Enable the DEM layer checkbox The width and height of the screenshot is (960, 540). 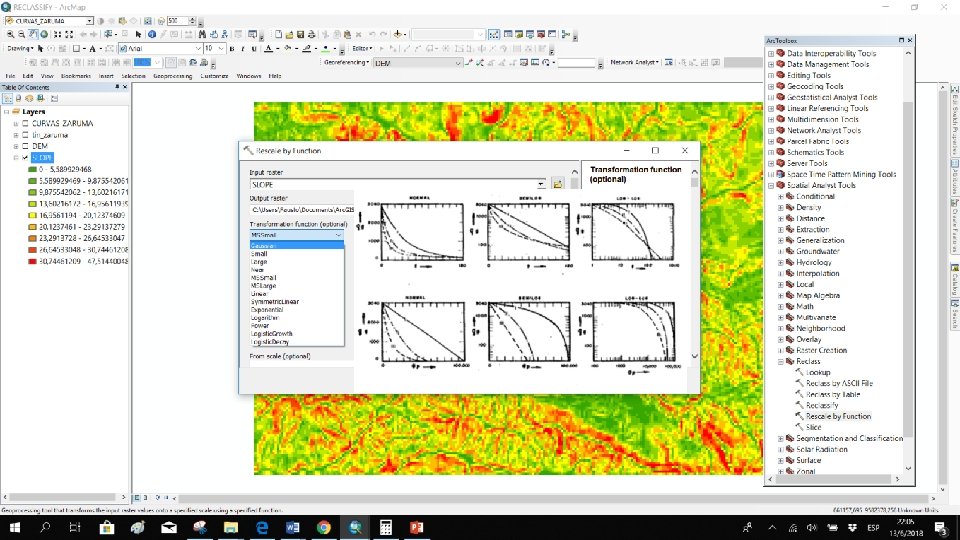pos(26,146)
